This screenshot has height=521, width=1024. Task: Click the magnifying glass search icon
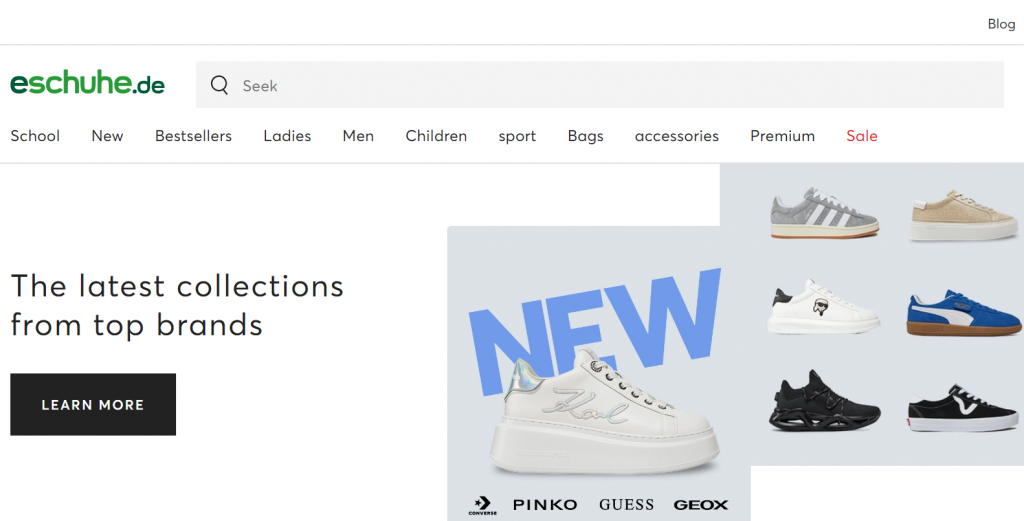219,85
